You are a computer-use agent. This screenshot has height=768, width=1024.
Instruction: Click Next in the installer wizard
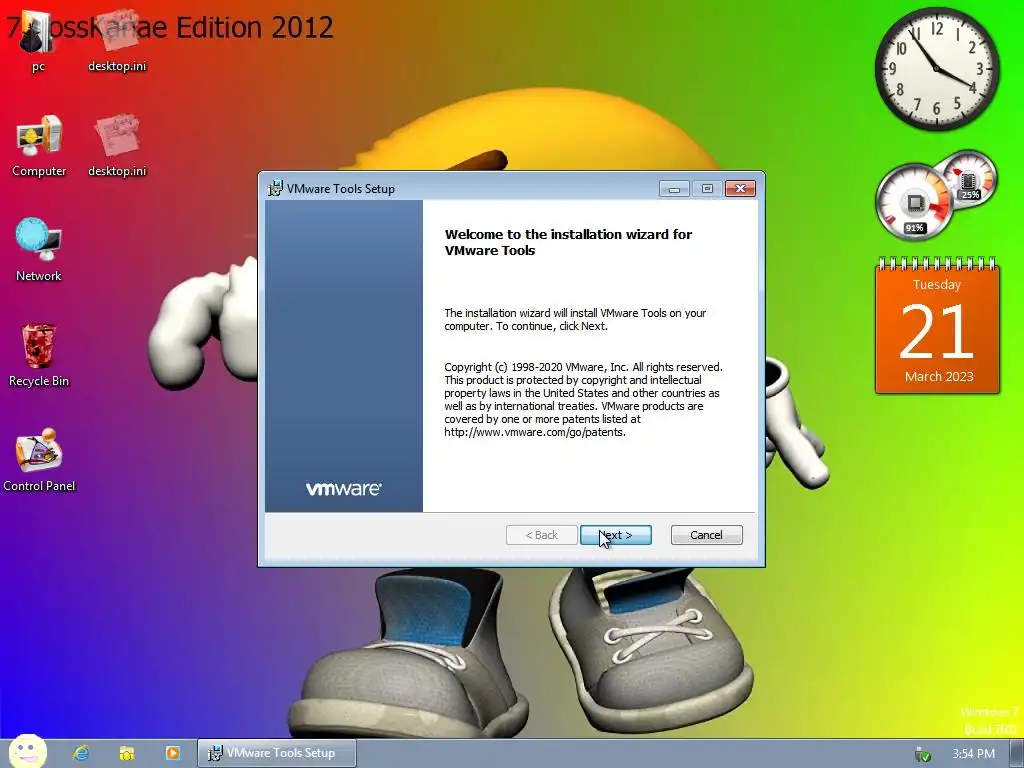615,535
